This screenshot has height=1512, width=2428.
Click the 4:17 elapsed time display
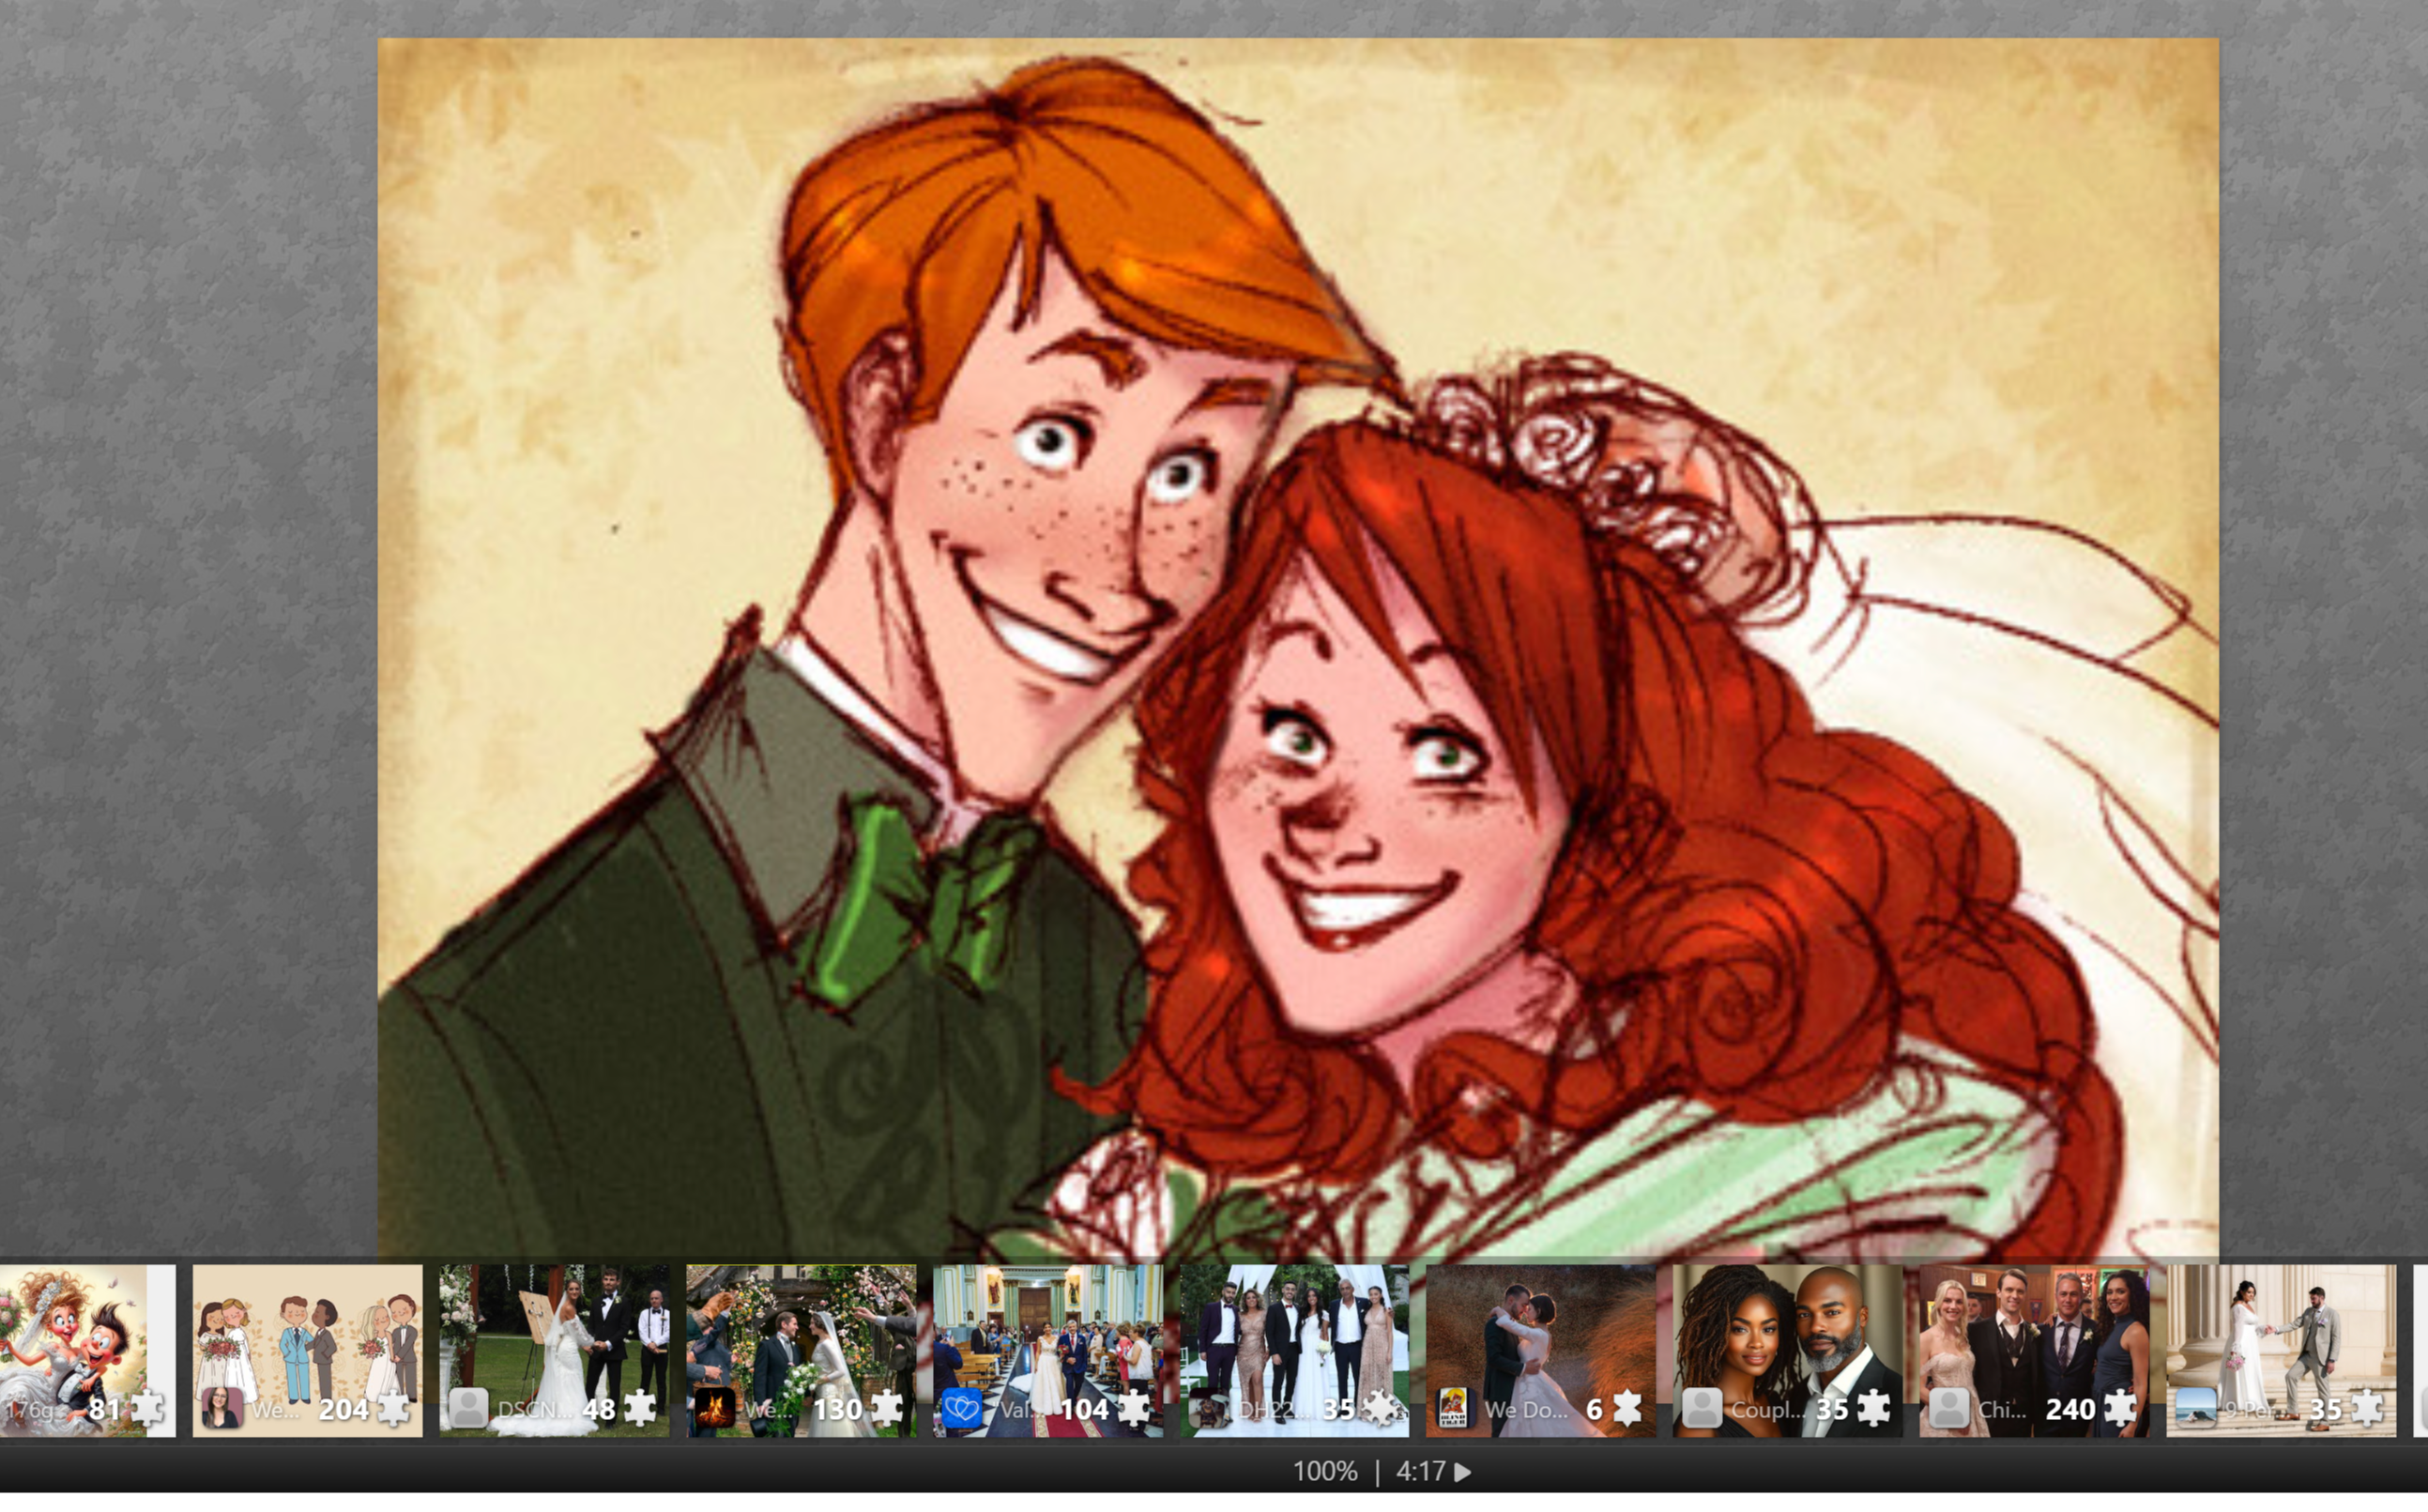pos(1420,1472)
